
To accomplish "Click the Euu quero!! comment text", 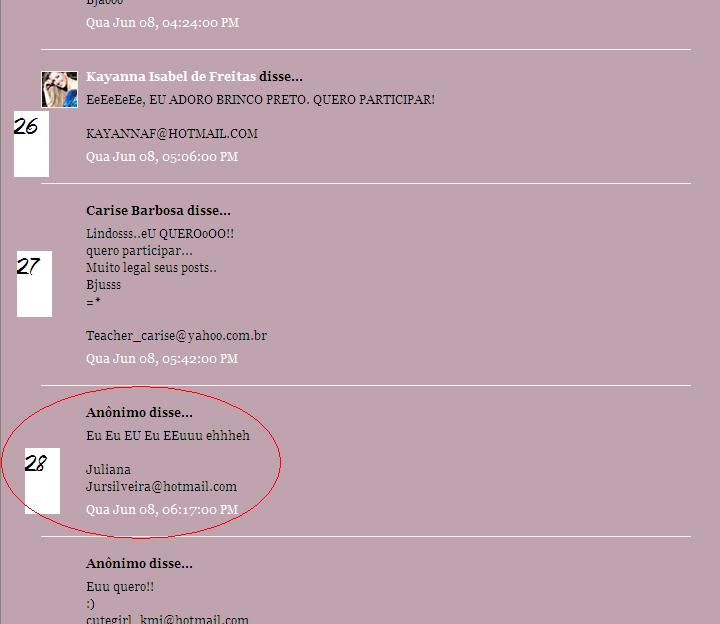I will pos(120,587).
